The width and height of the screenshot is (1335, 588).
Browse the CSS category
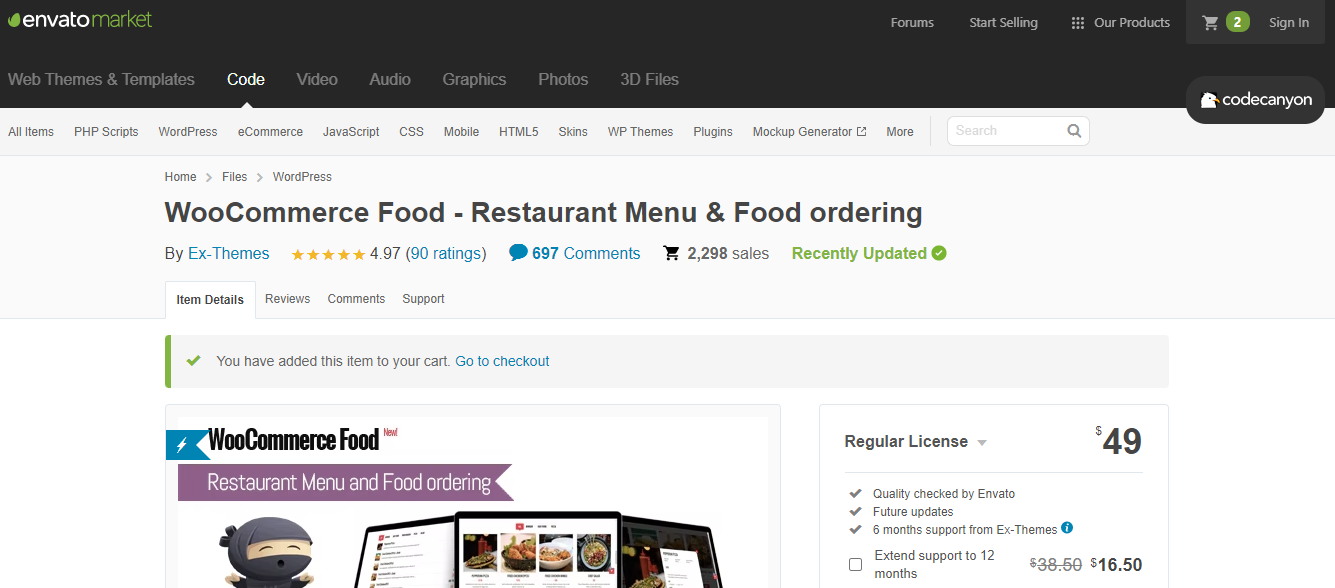[412, 131]
